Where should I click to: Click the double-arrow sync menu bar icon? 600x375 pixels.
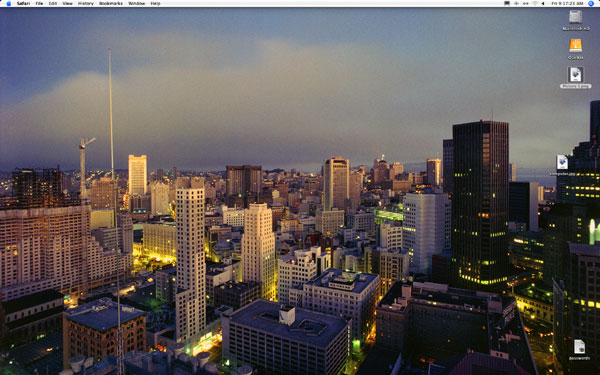point(525,3)
